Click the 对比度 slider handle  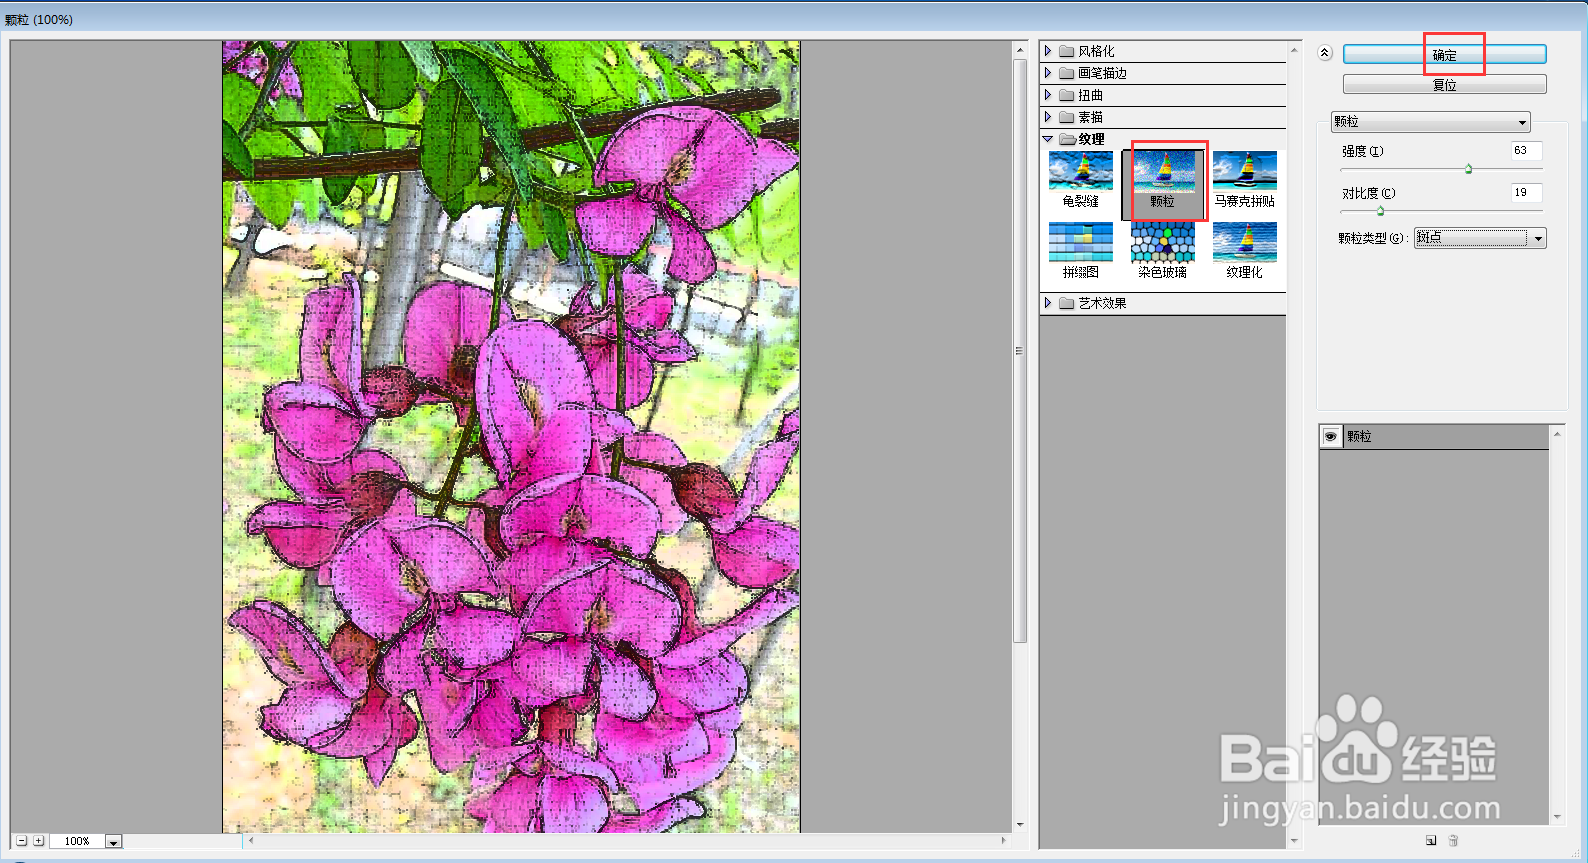pos(1380,211)
